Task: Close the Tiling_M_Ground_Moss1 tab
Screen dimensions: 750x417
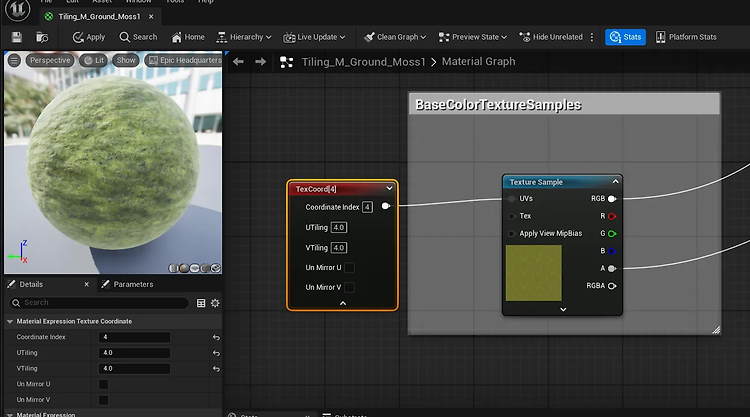Action: (151, 17)
